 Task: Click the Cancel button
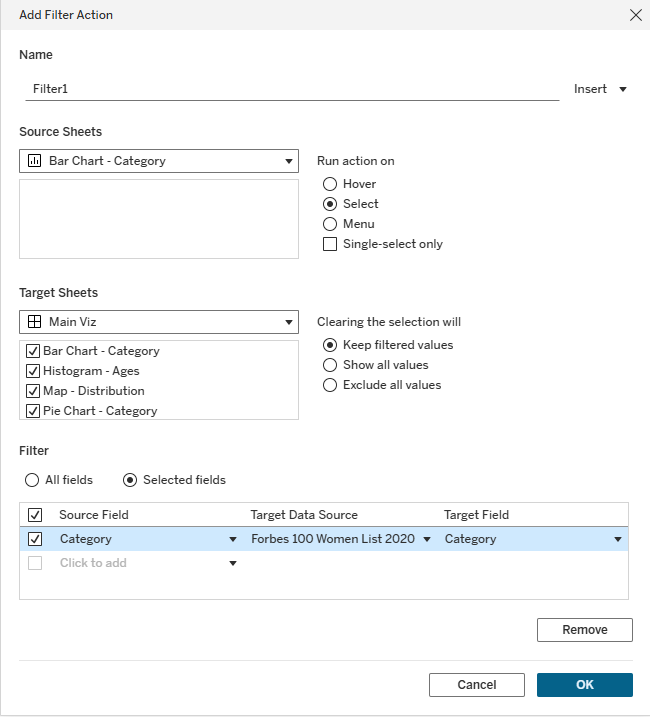(x=476, y=685)
